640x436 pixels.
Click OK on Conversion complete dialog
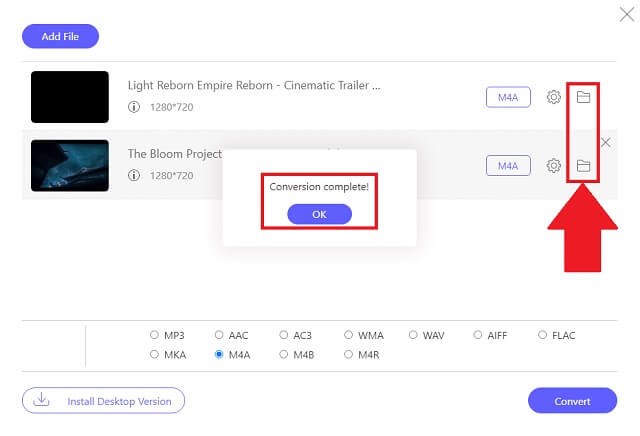click(319, 214)
